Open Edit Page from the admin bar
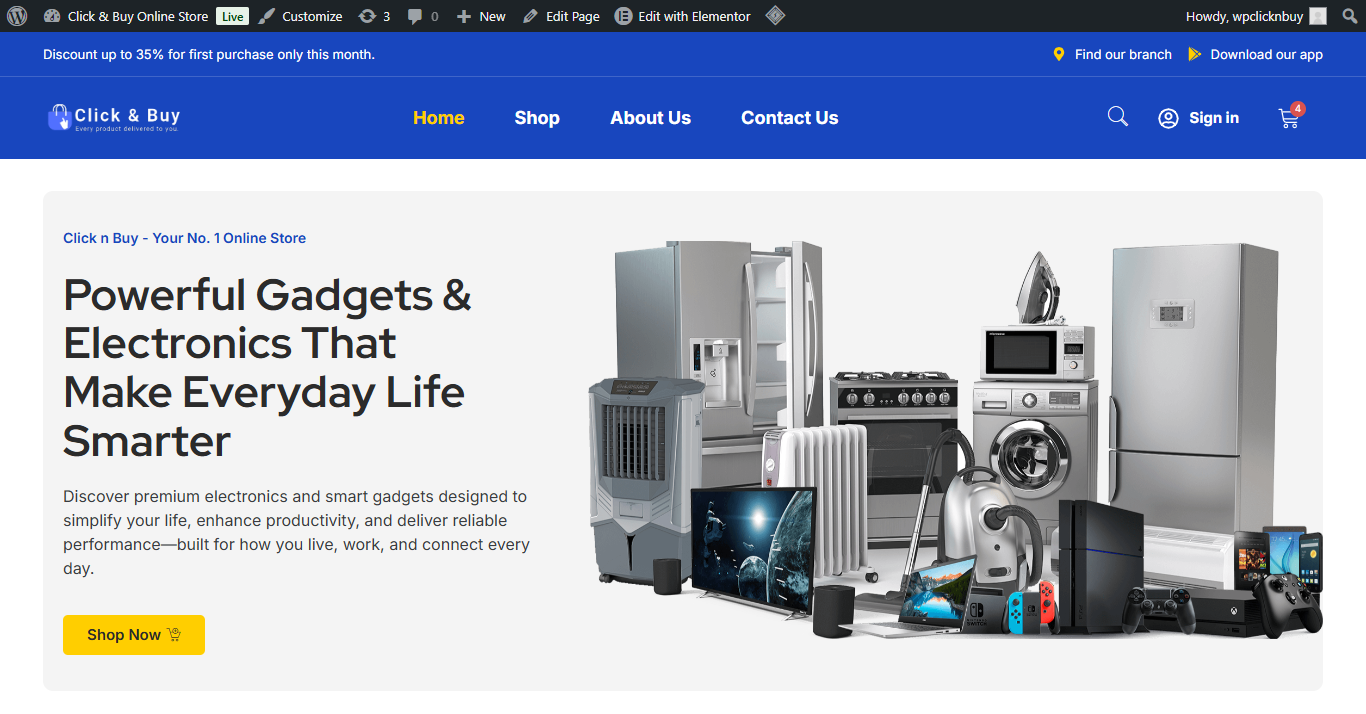Image resolution: width=1366 pixels, height=714 pixels. (x=561, y=16)
